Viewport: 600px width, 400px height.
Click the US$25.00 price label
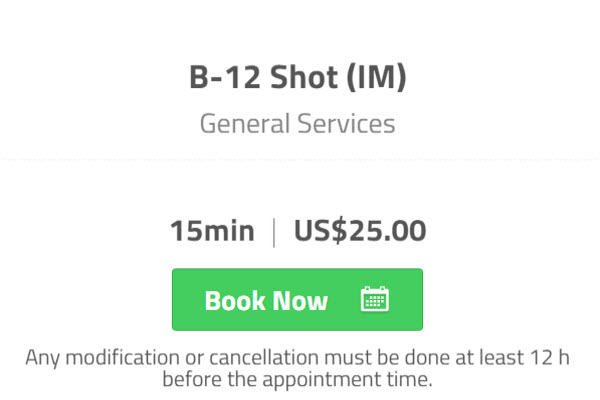pyautogui.click(x=360, y=231)
